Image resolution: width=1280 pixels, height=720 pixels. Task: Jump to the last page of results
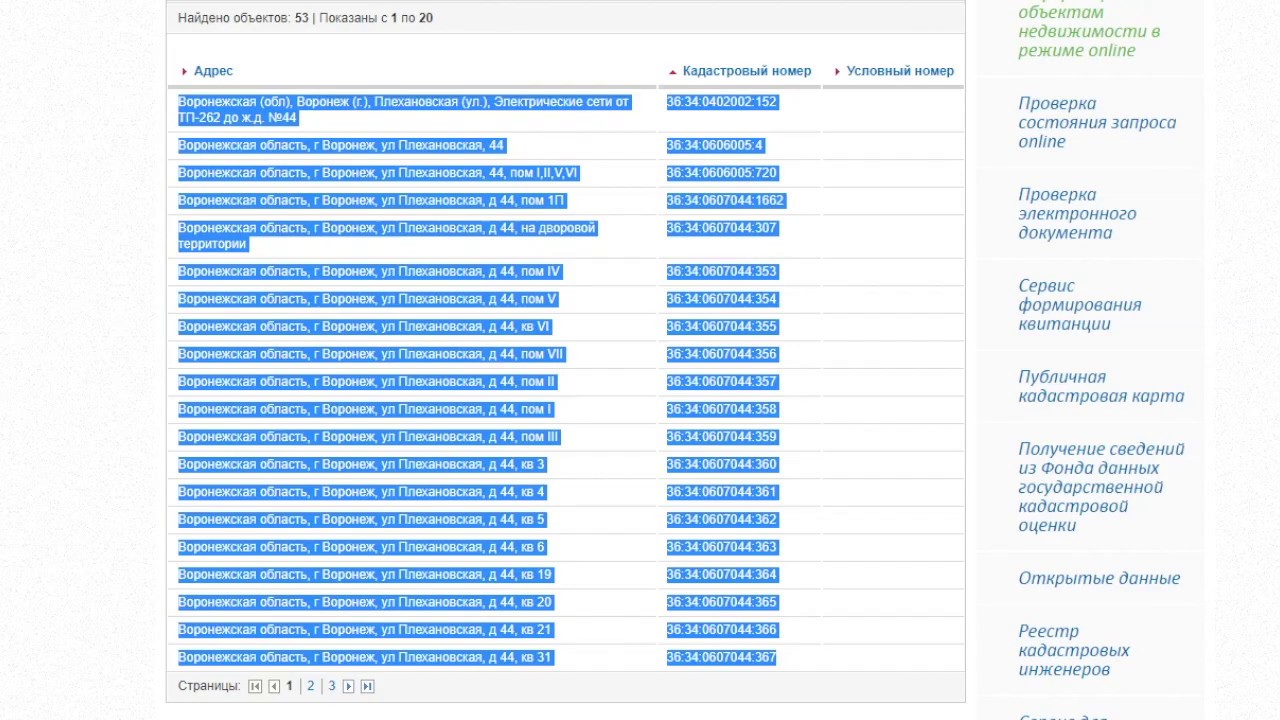click(368, 686)
